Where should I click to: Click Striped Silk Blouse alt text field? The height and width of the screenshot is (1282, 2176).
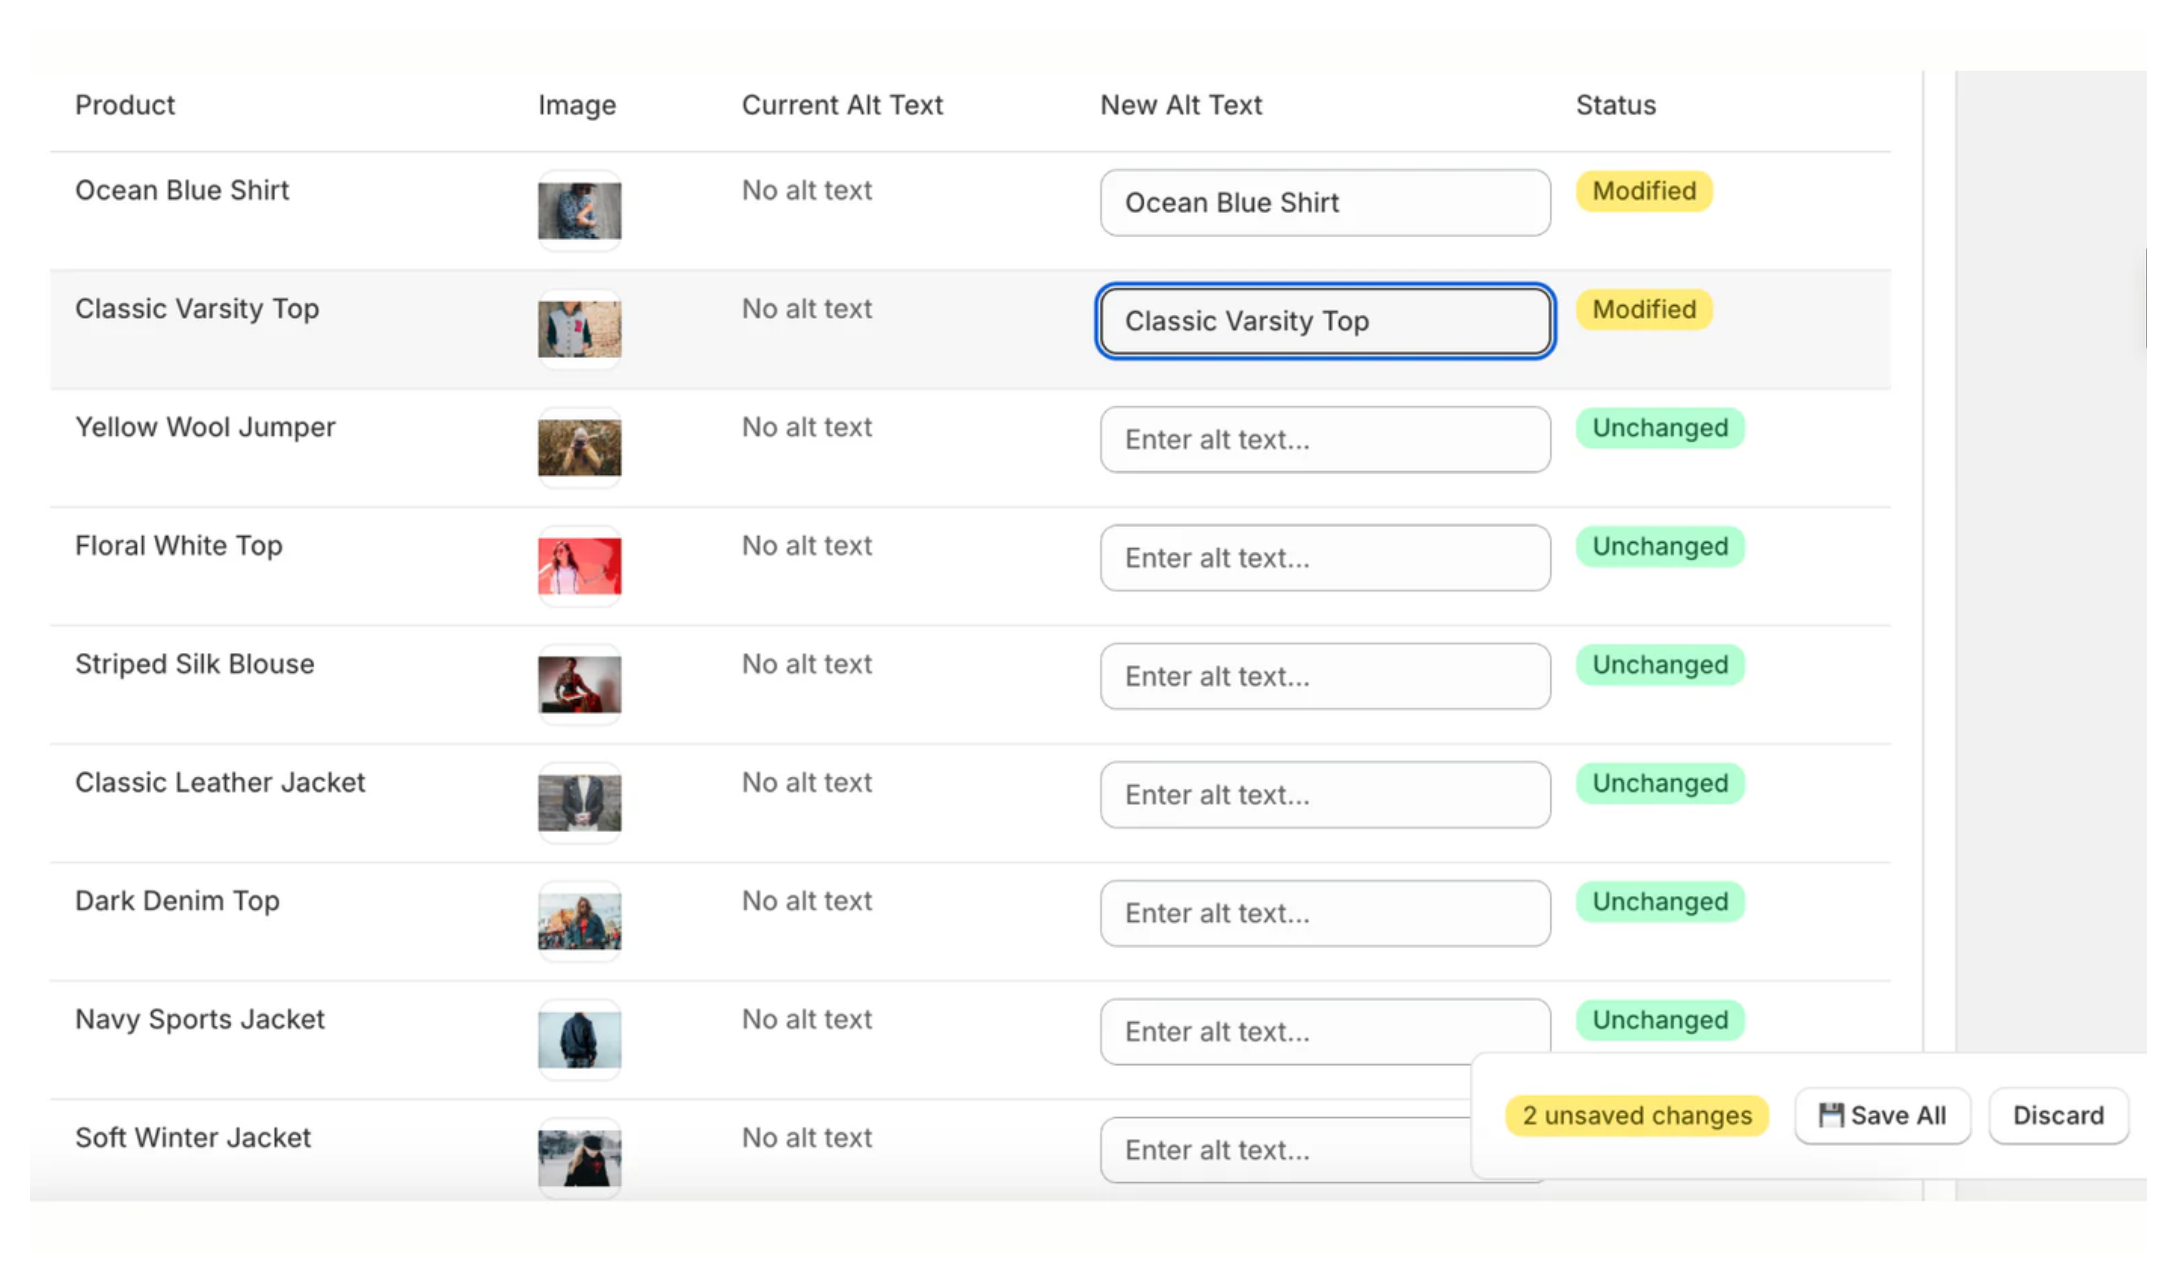1324,676
